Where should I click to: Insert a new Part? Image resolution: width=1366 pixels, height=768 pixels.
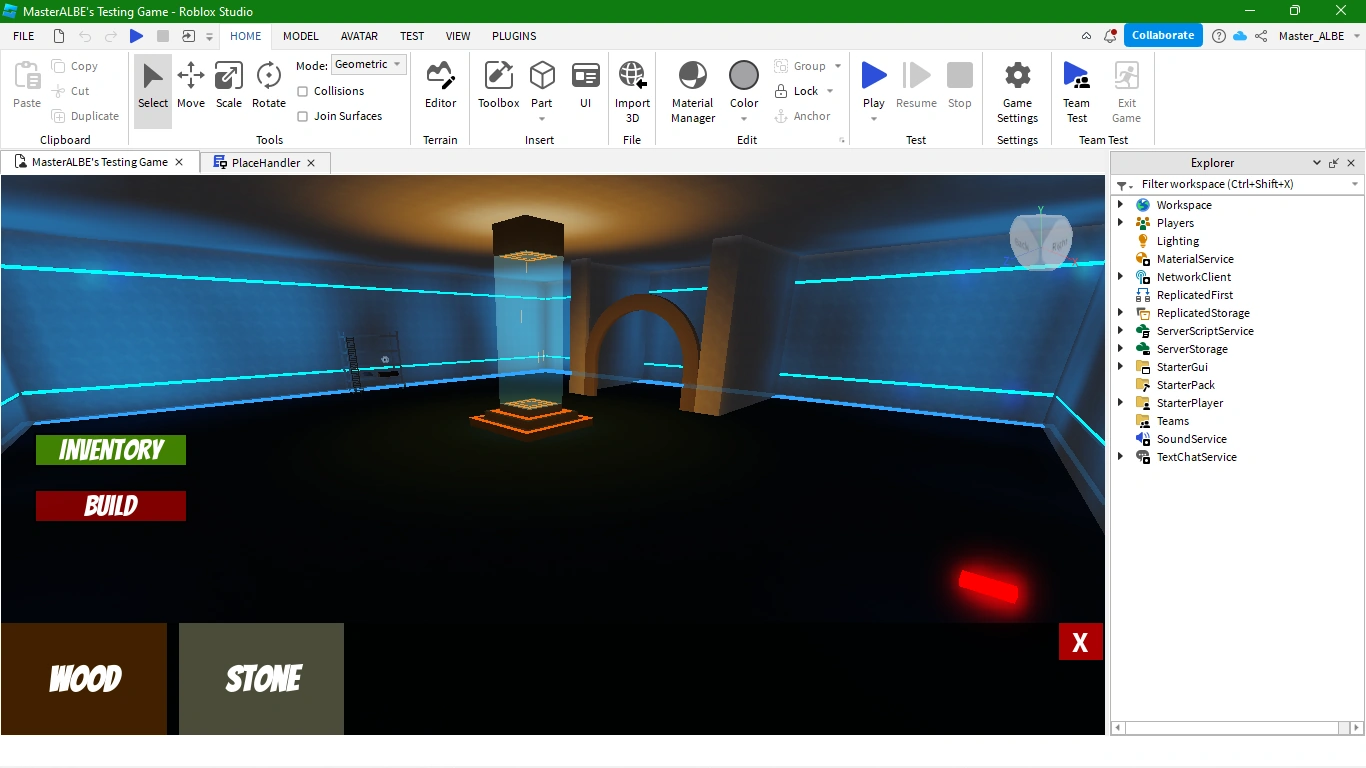(x=542, y=80)
